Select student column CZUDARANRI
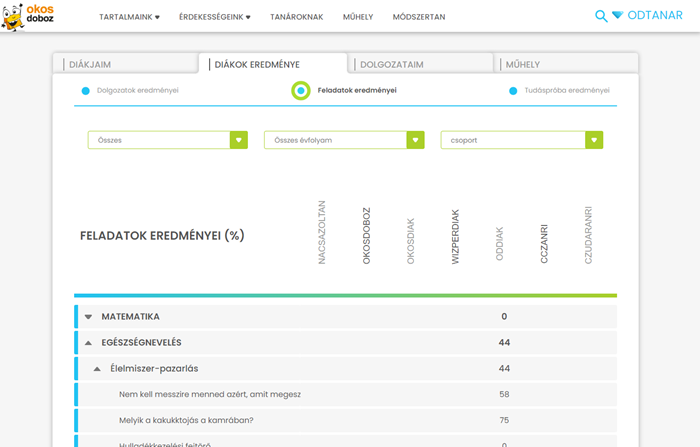700x447 pixels. click(x=588, y=235)
